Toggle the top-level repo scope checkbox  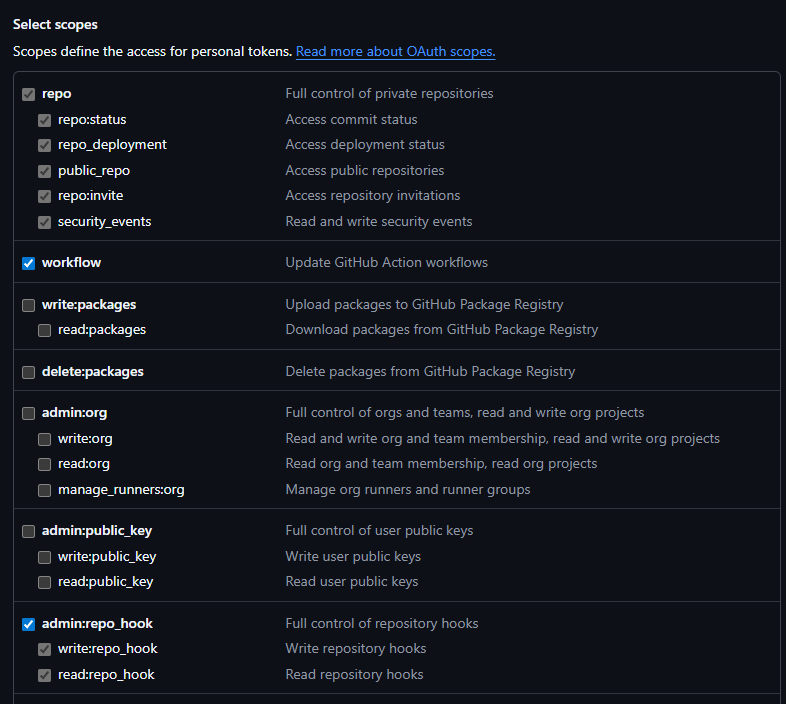point(28,94)
